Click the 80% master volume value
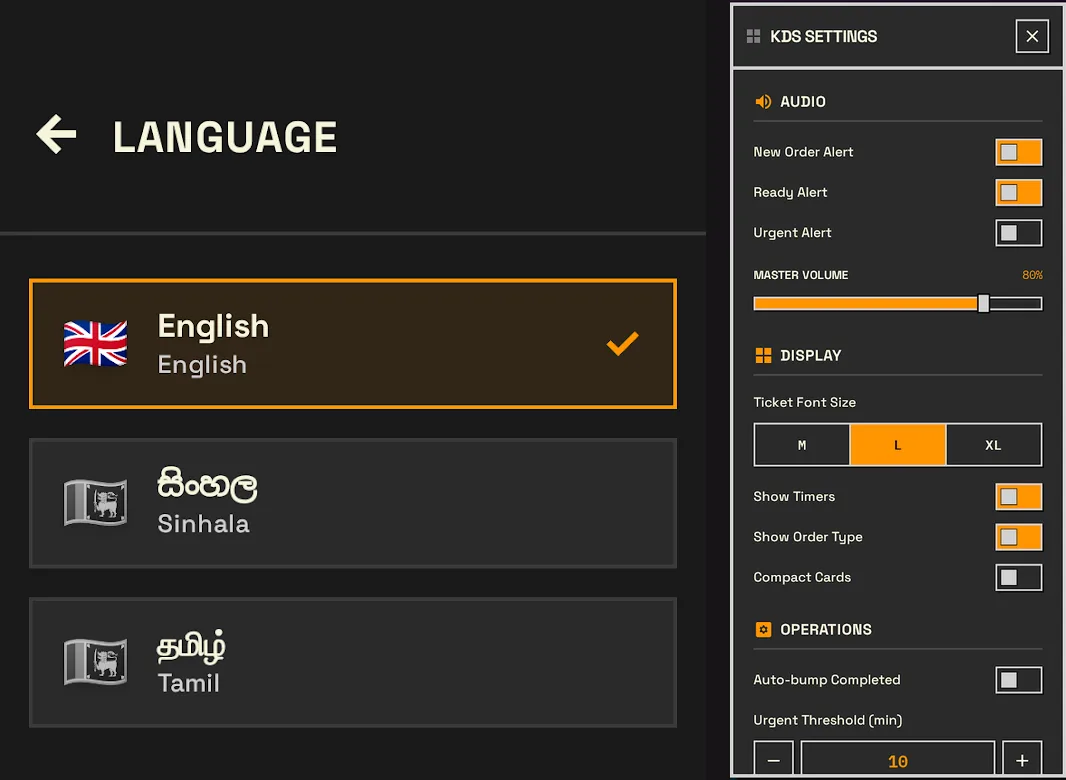1066x780 pixels. pyautogui.click(x=1032, y=275)
